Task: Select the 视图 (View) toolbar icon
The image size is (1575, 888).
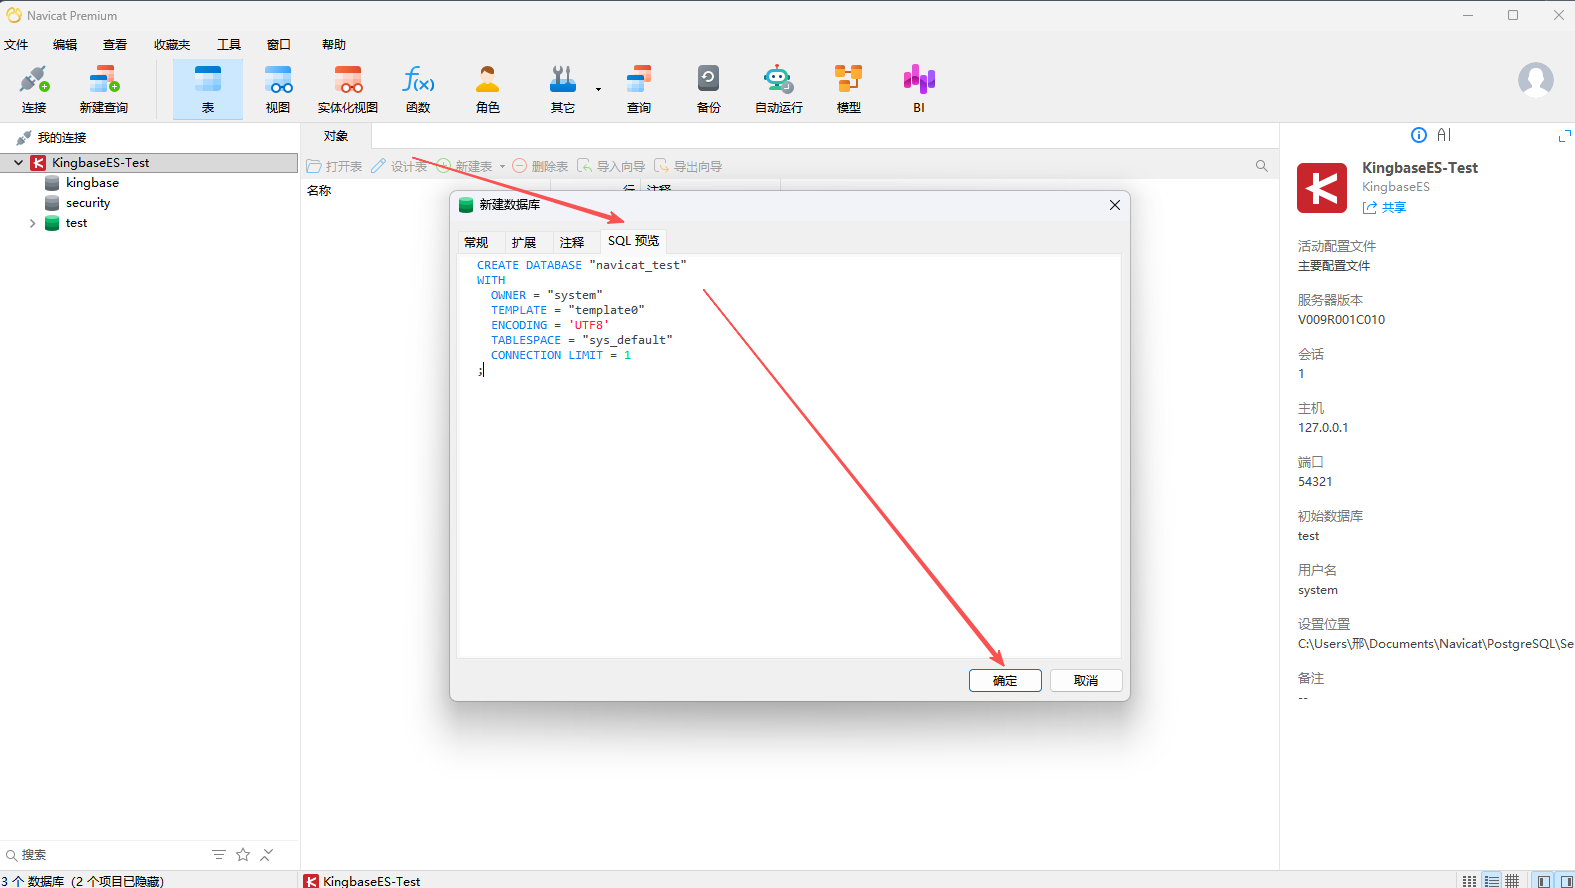Action: pos(278,89)
